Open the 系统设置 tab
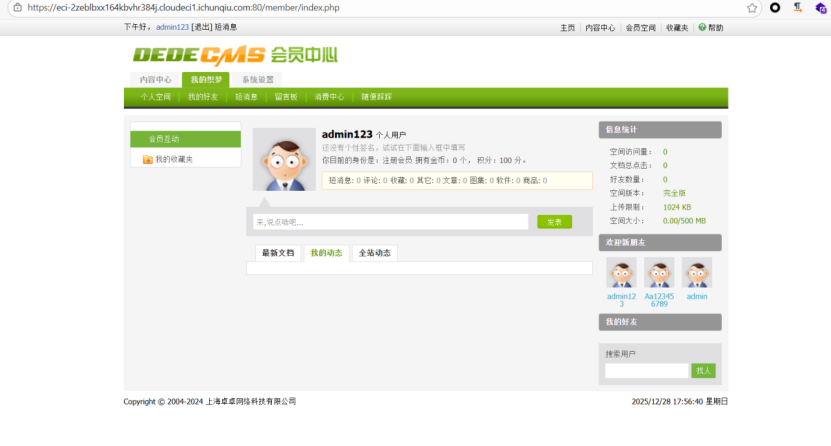The image size is (831, 446). point(258,79)
